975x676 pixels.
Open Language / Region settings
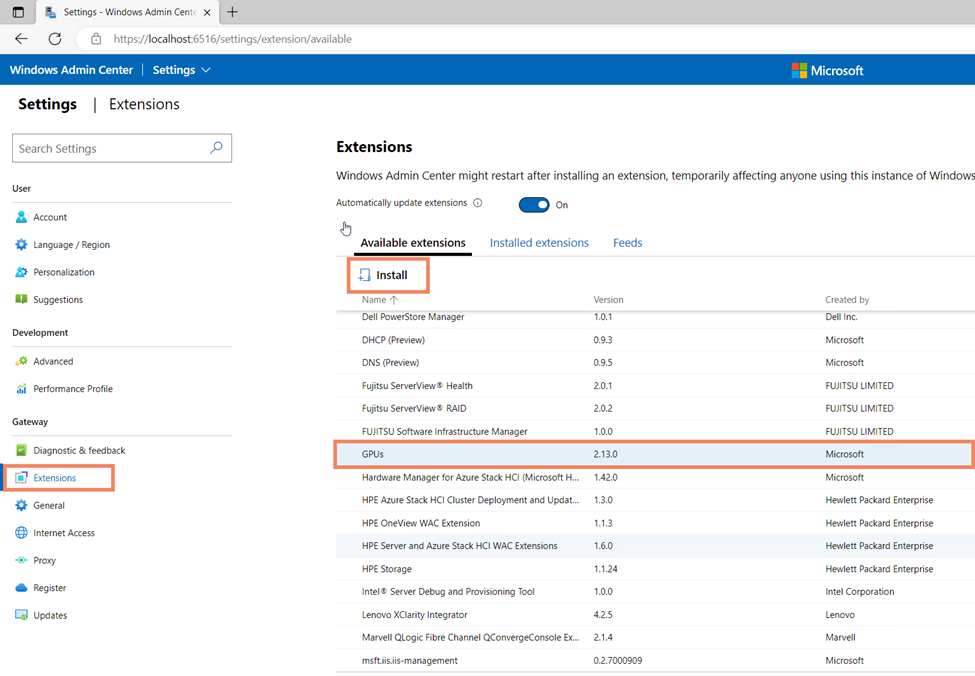[72, 244]
